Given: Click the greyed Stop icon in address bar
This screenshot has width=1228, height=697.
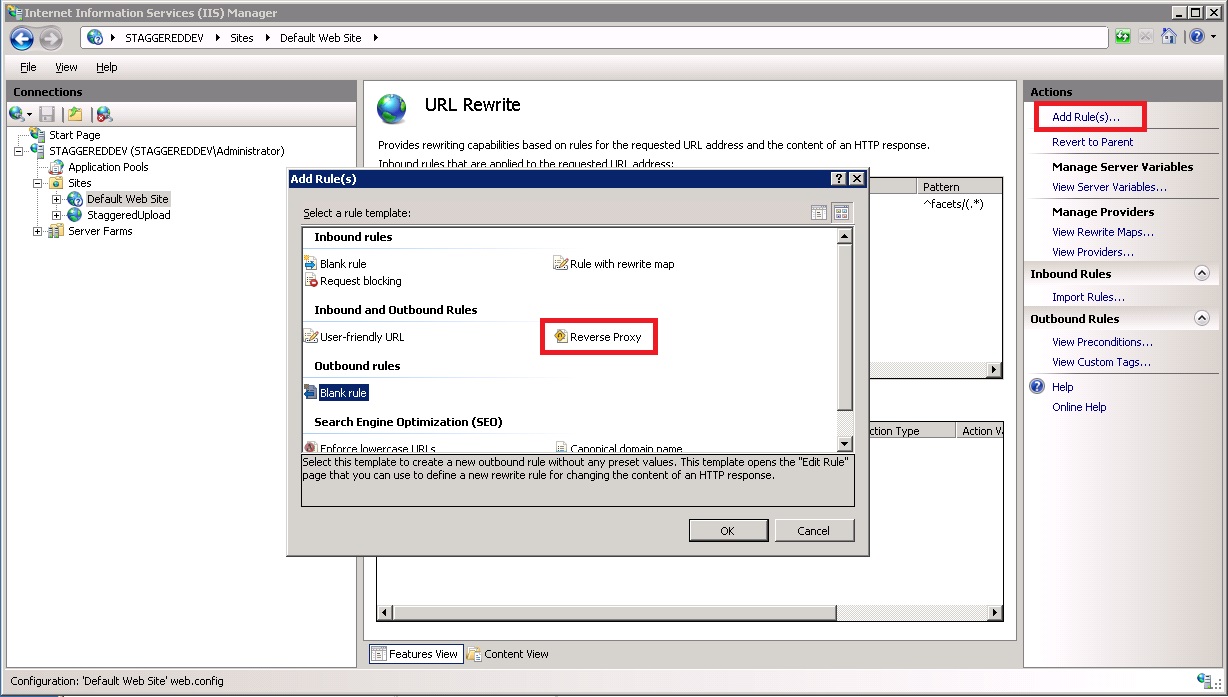Looking at the screenshot, I should tap(1146, 37).
